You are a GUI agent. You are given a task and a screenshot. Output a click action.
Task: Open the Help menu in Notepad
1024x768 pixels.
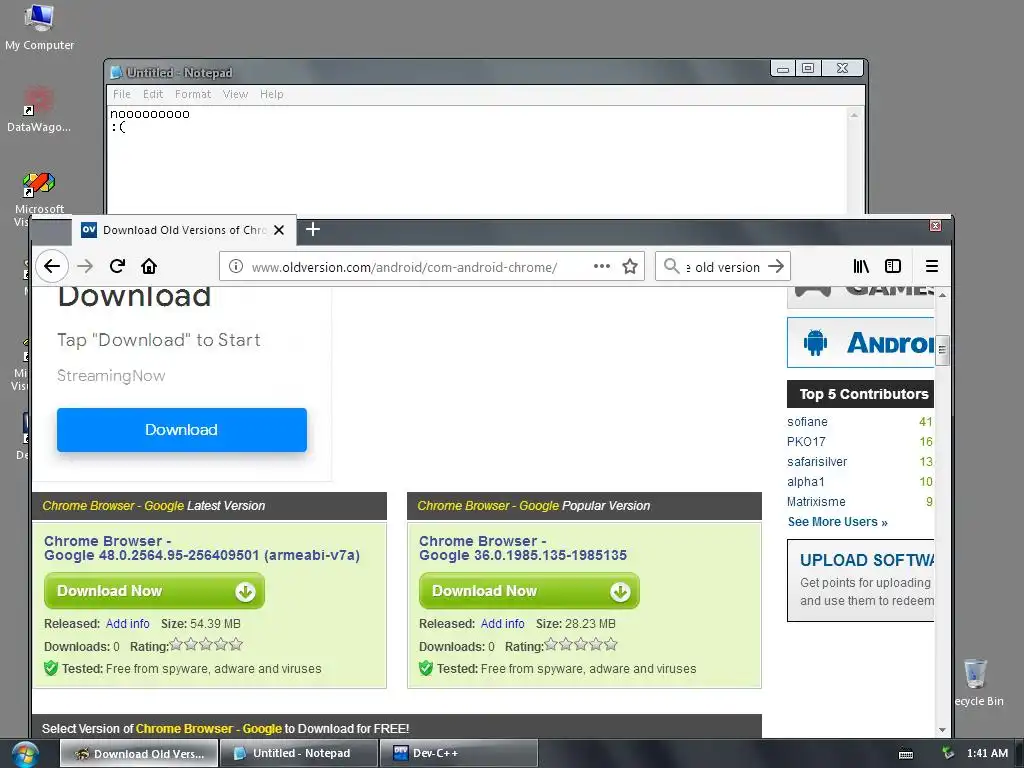(x=272, y=94)
